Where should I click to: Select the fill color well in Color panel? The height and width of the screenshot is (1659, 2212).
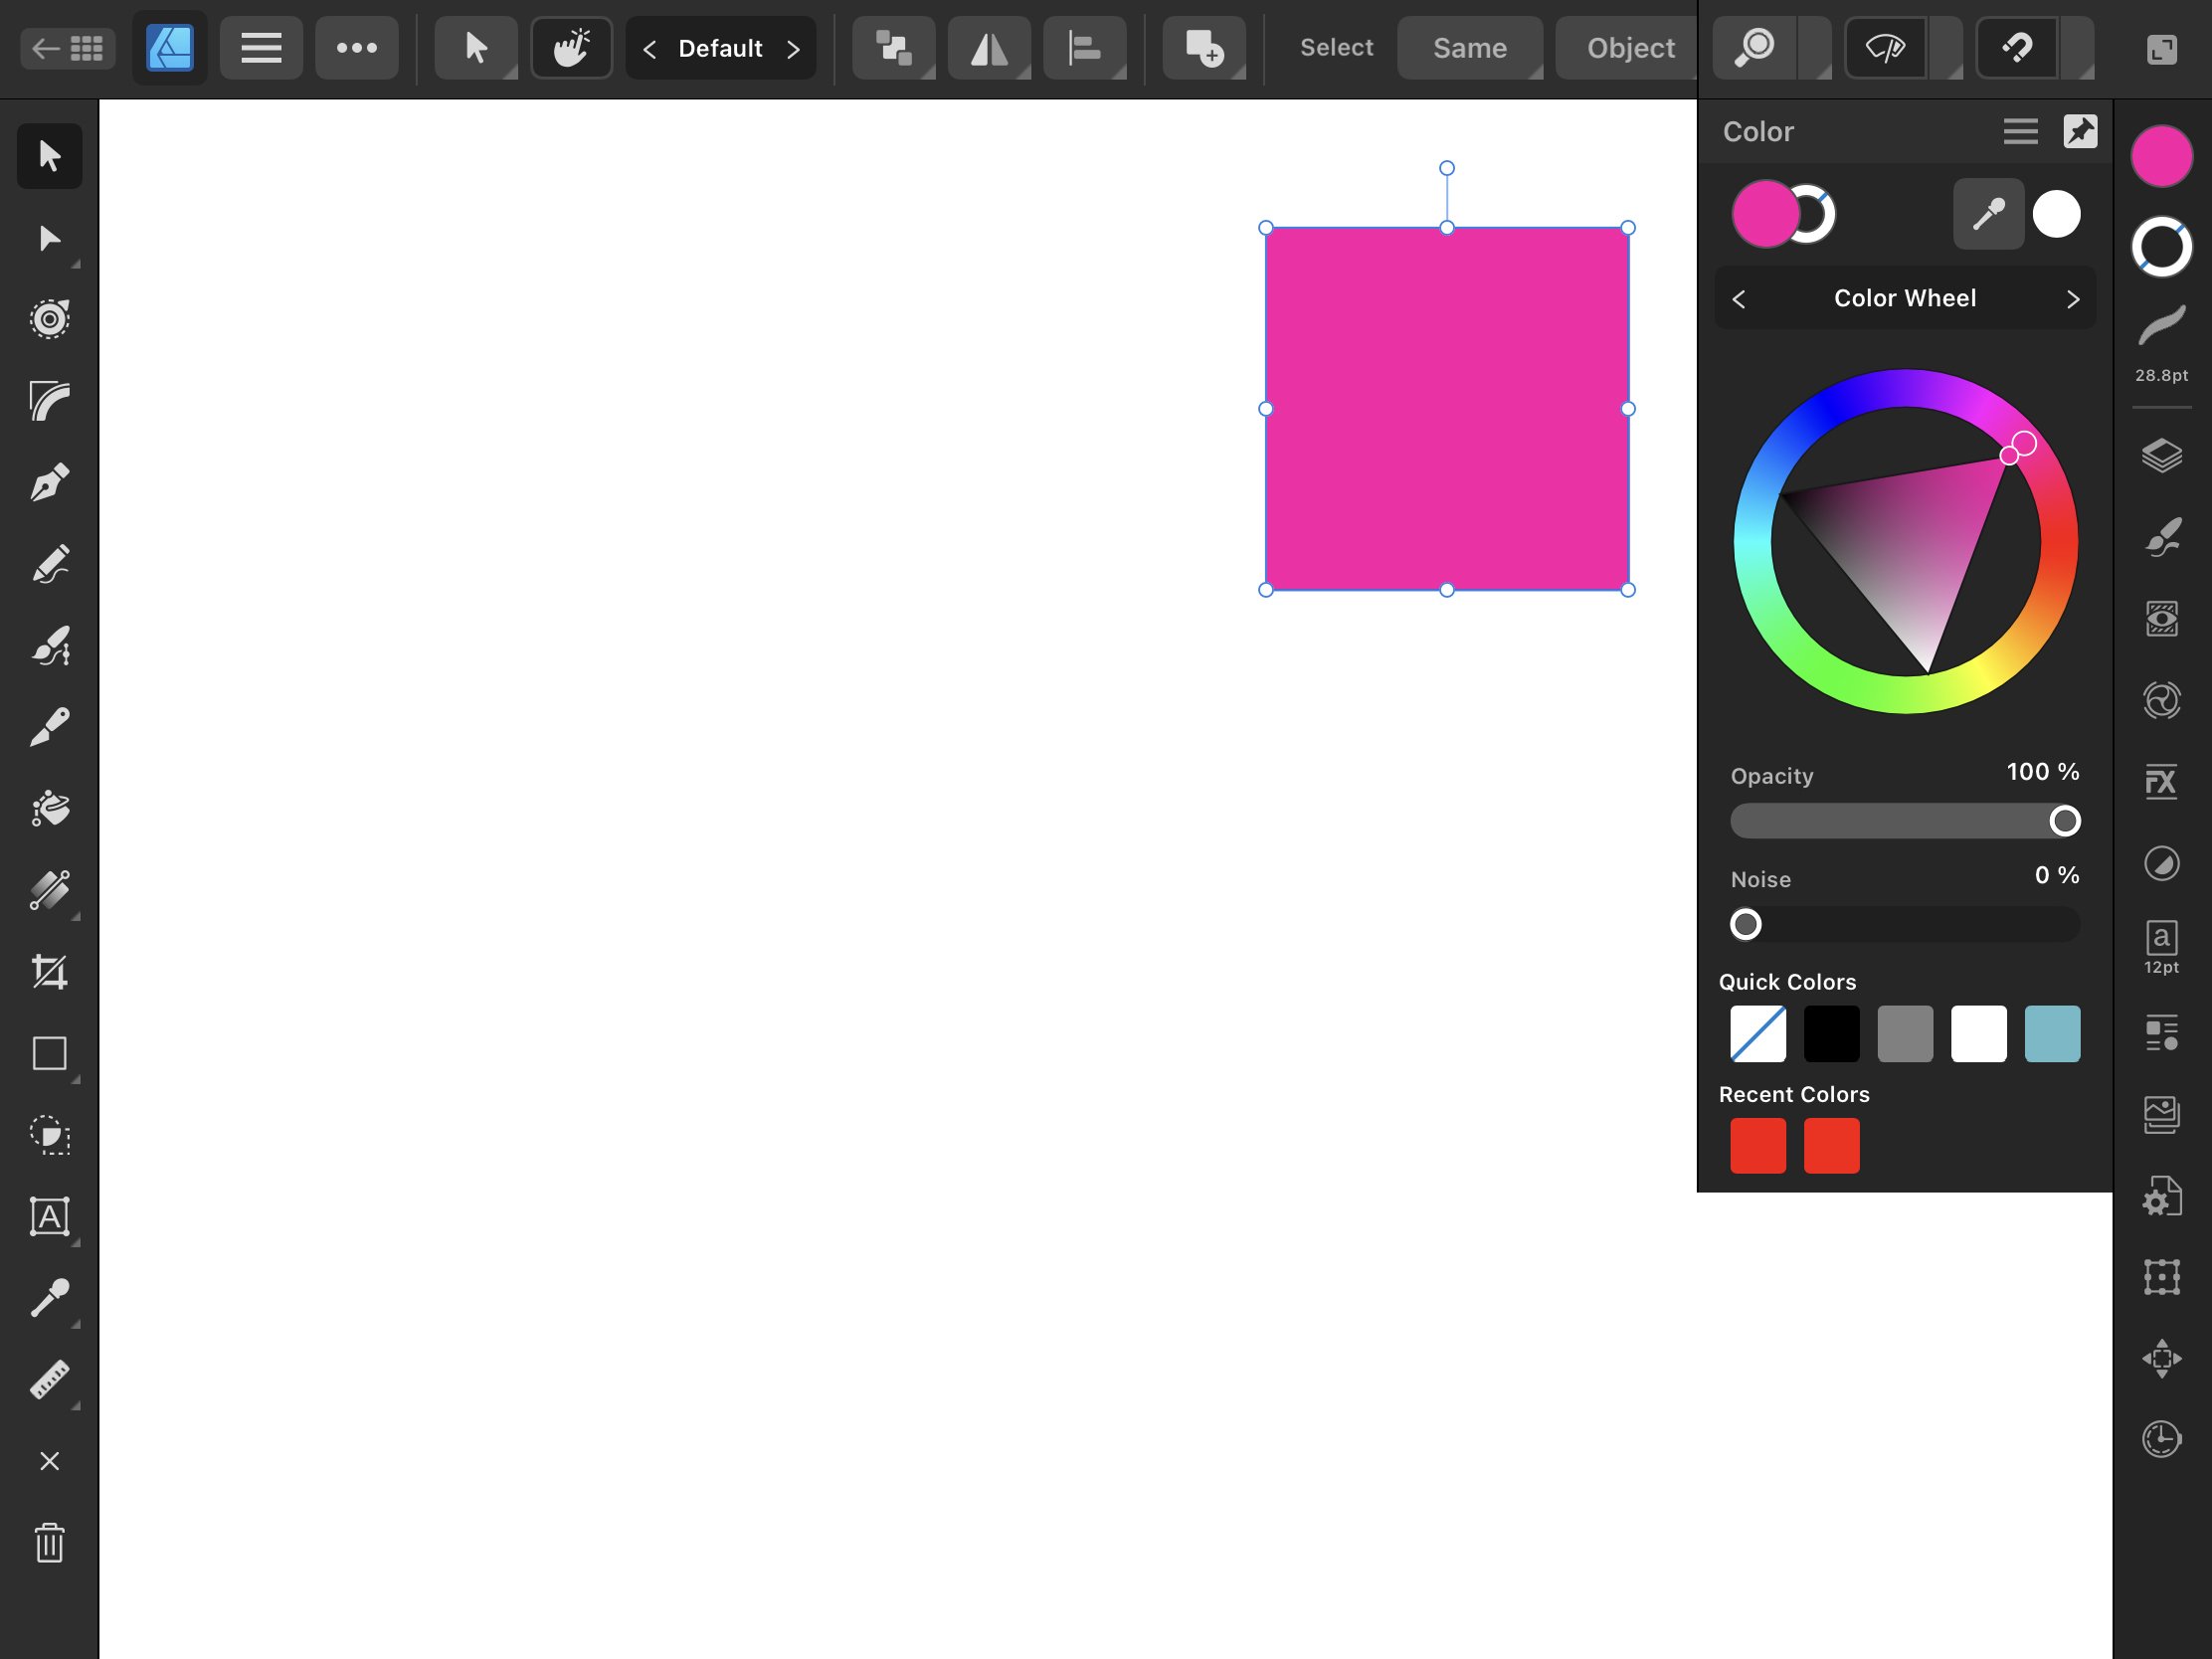click(1765, 214)
